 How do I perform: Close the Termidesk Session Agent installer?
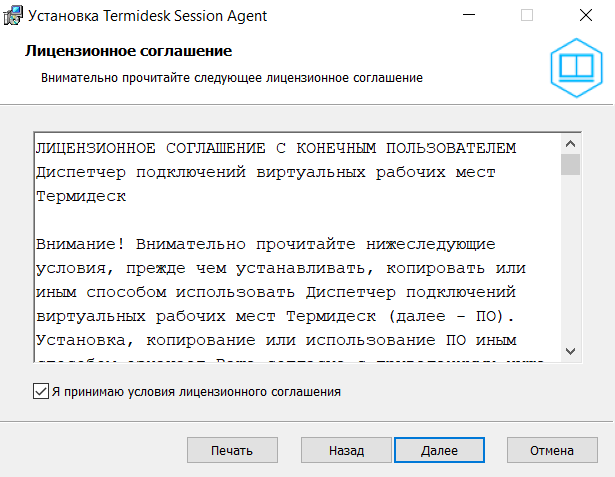[x=582, y=15]
